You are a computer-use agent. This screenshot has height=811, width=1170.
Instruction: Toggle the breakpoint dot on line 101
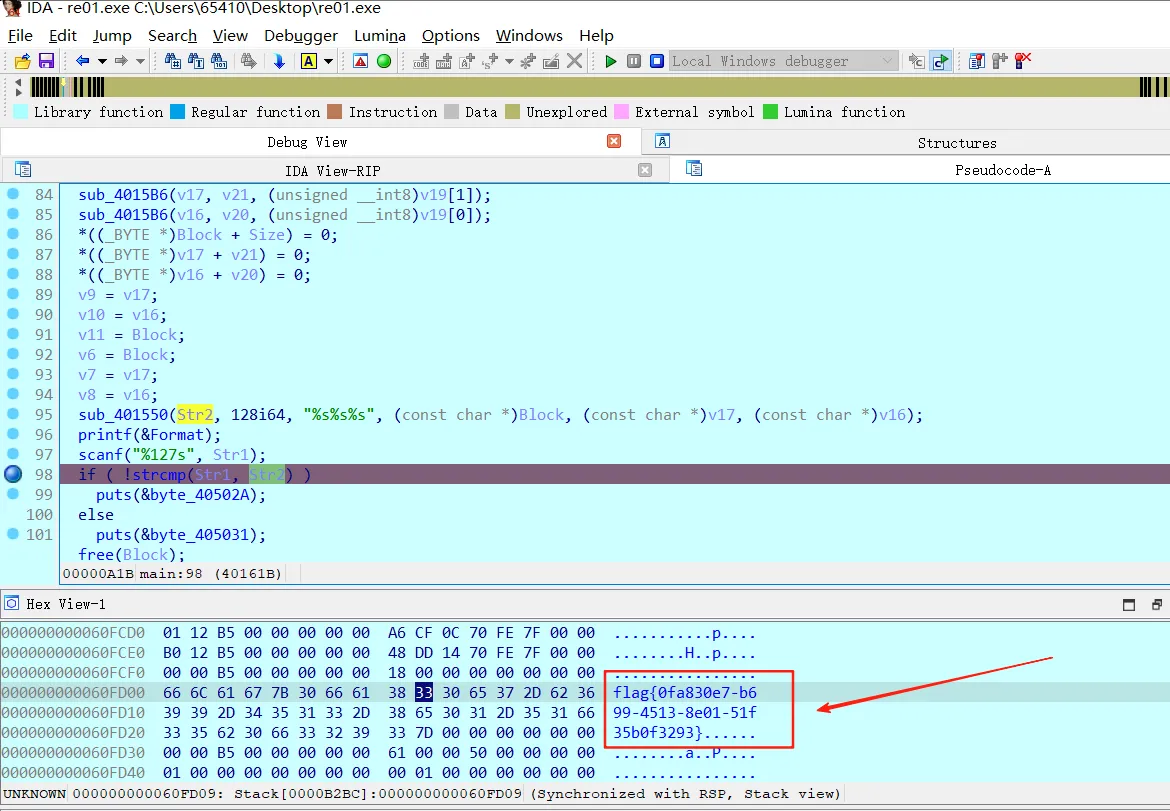(13, 534)
